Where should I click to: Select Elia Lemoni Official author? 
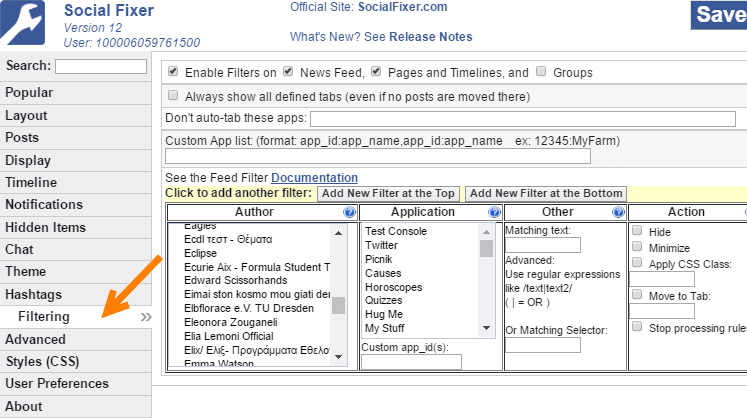coord(229,336)
